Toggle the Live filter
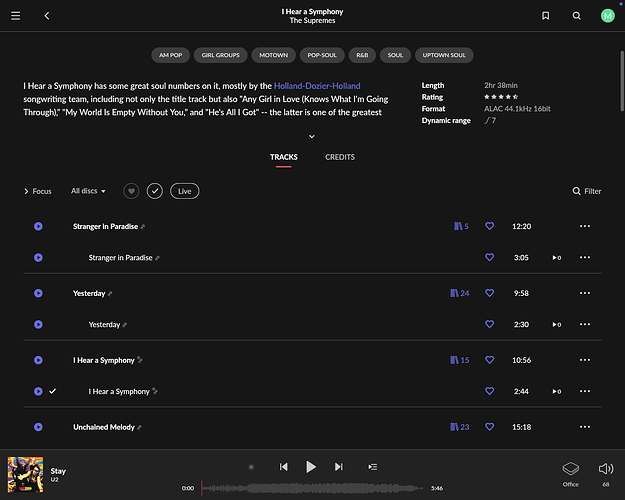The width and height of the screenshot is (625, 500). [185, 191]
